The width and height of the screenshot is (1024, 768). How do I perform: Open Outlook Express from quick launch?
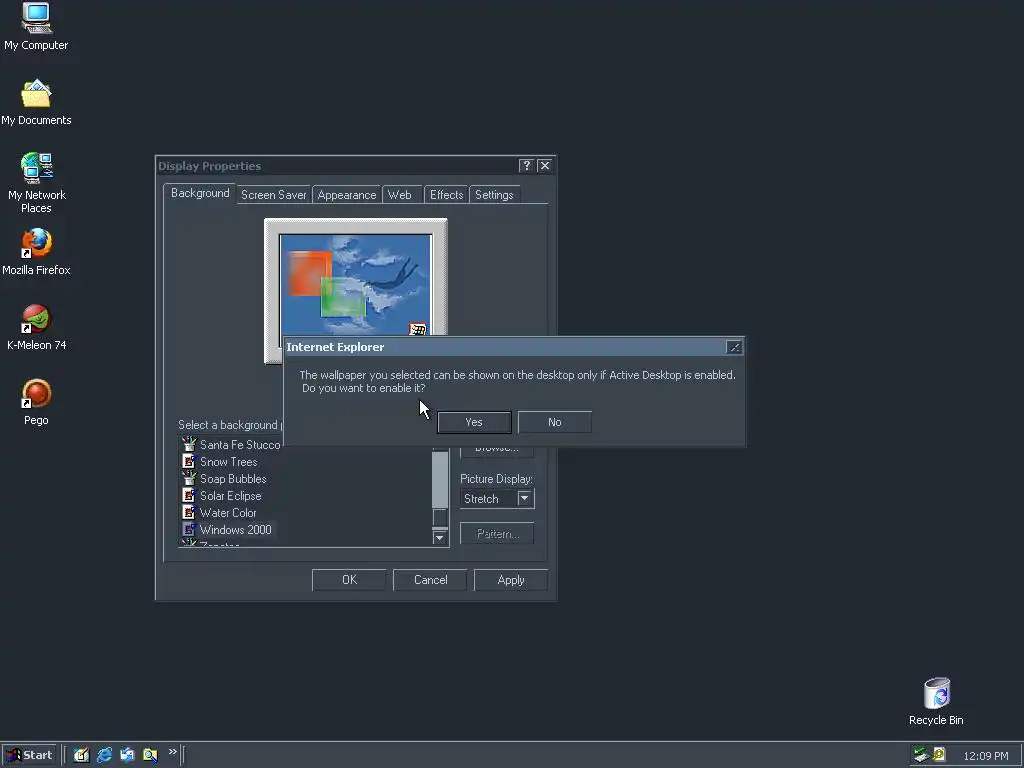pyautogui.click(x=127, y=755)
